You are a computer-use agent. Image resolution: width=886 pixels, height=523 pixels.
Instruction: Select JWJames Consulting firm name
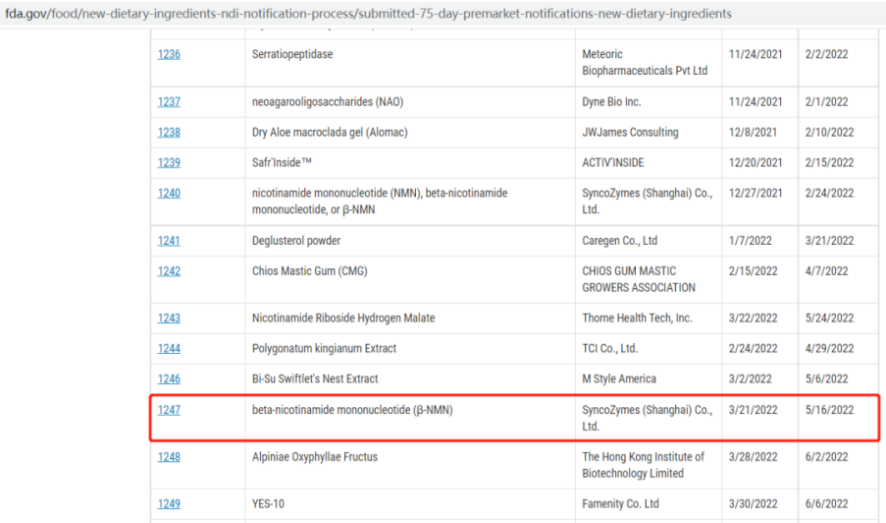(x=631, y=132)
